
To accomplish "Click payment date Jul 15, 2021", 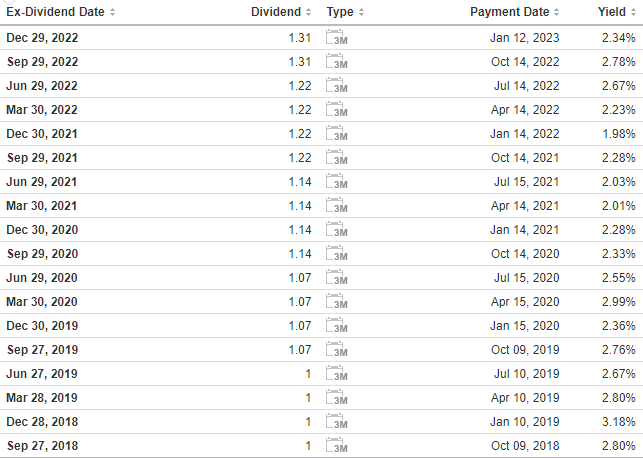I will [527, 182].
